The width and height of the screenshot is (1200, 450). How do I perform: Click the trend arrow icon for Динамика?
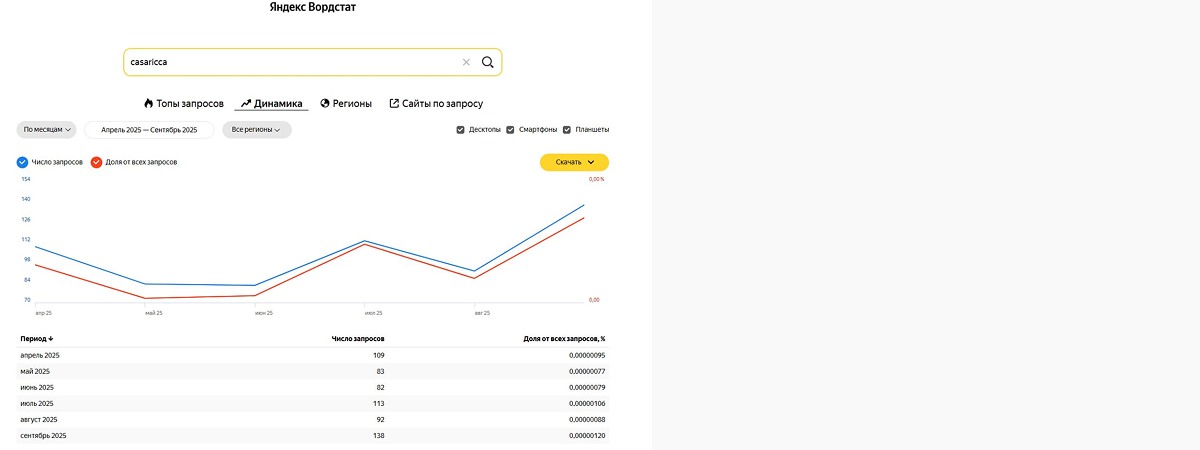click(245, 103)
